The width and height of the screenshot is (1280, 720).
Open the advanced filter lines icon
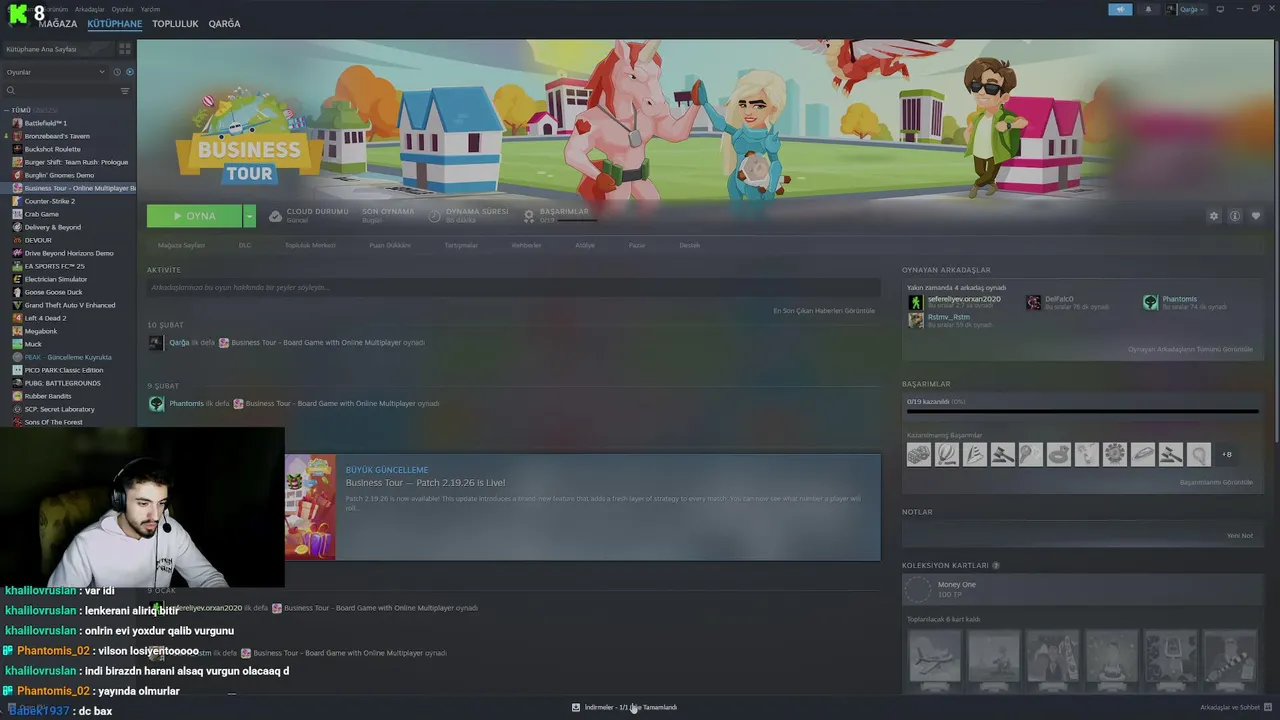point(125,91)
